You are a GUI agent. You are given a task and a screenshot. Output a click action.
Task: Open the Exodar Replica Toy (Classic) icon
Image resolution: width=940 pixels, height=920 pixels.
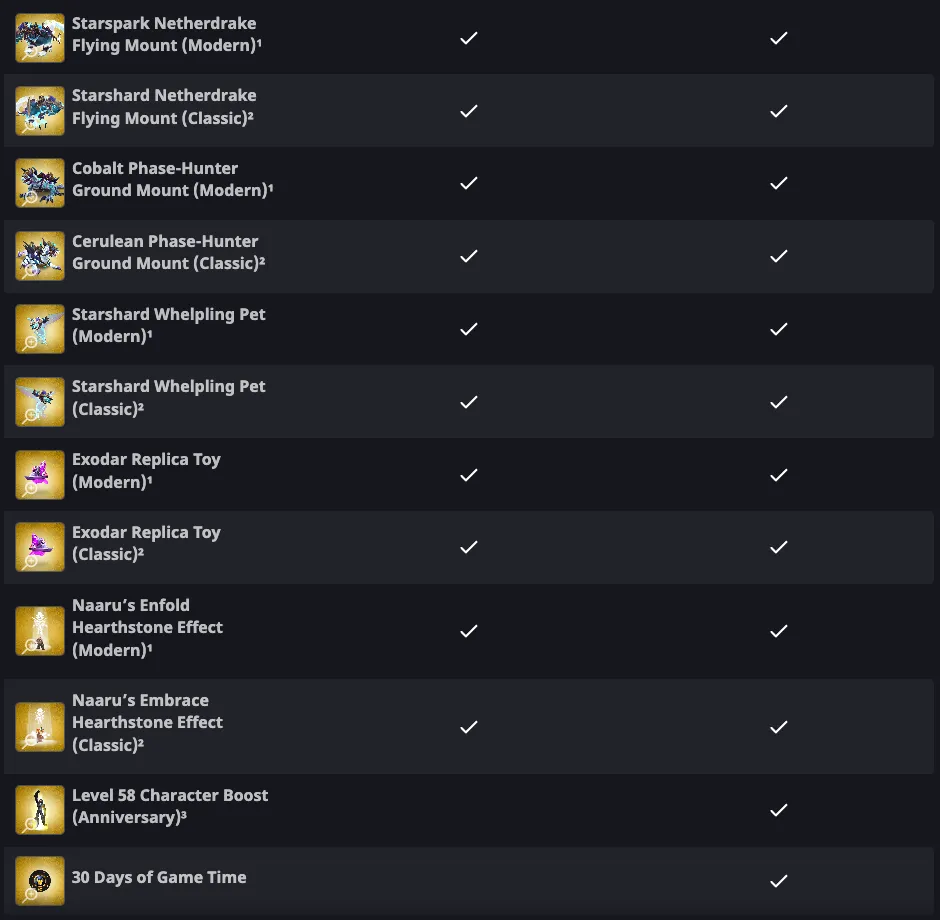(40, 547)
